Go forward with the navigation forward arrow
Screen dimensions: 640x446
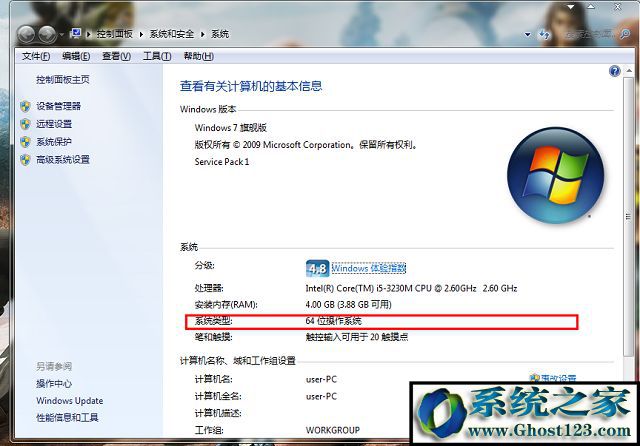point(47,34)
